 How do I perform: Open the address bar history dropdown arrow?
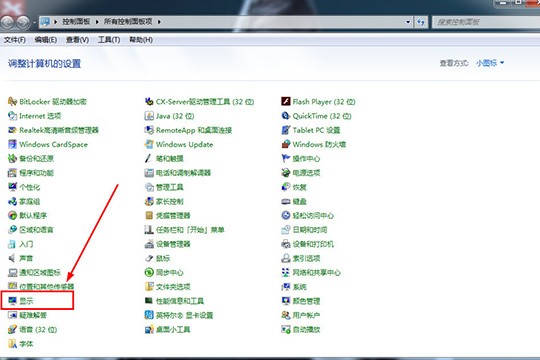pyautogui.click(x=408, y=22)
